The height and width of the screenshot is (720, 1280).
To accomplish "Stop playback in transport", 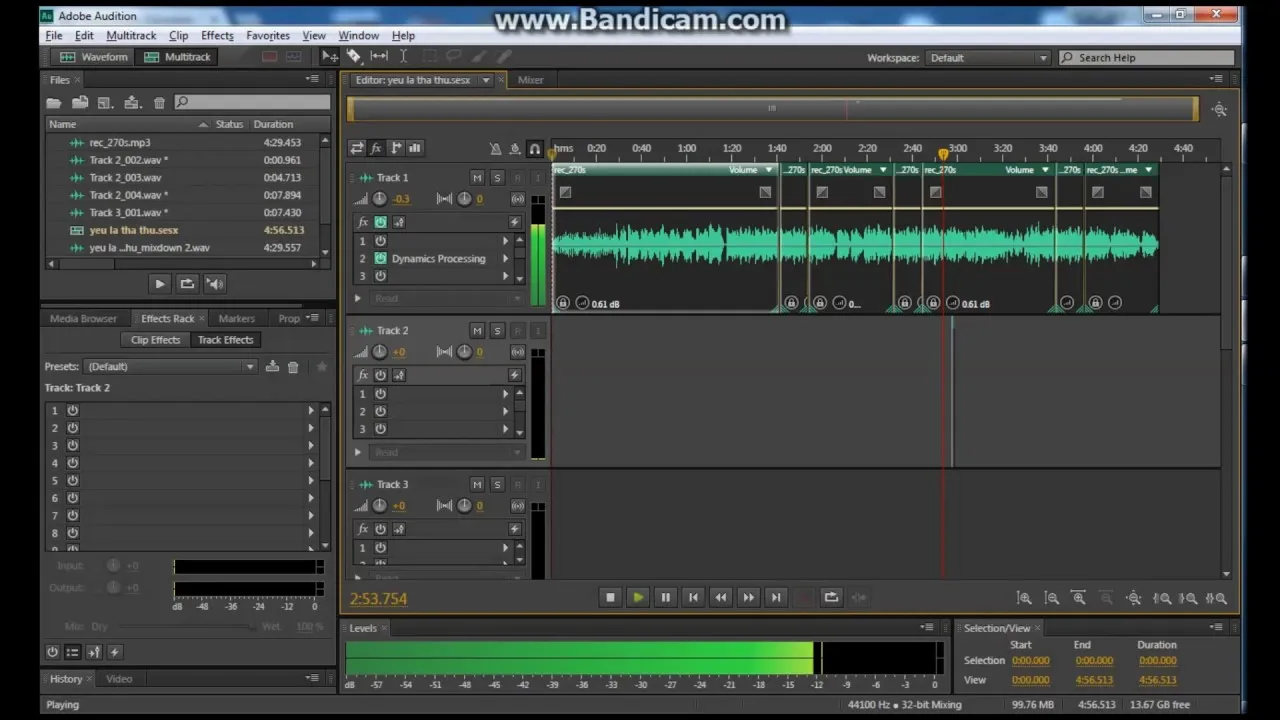I will (x=610, y=598).
